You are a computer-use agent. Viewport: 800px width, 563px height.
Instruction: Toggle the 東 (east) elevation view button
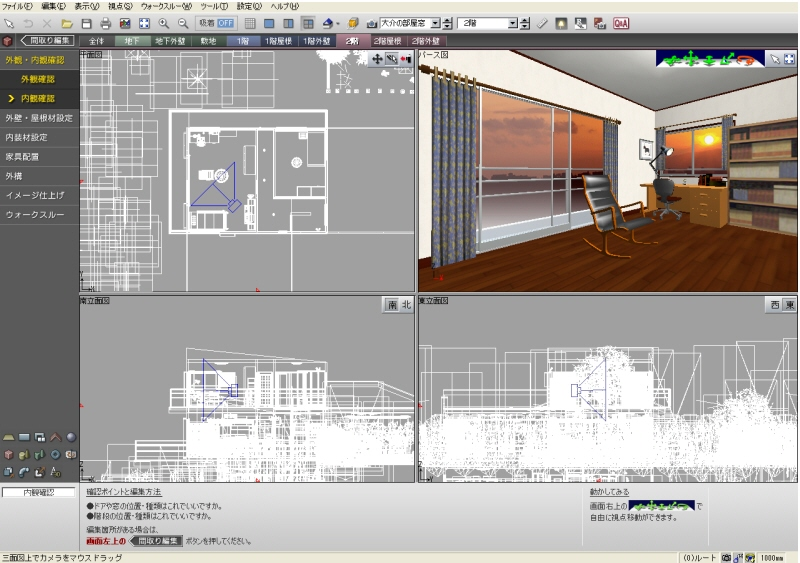tap(789, 305)
